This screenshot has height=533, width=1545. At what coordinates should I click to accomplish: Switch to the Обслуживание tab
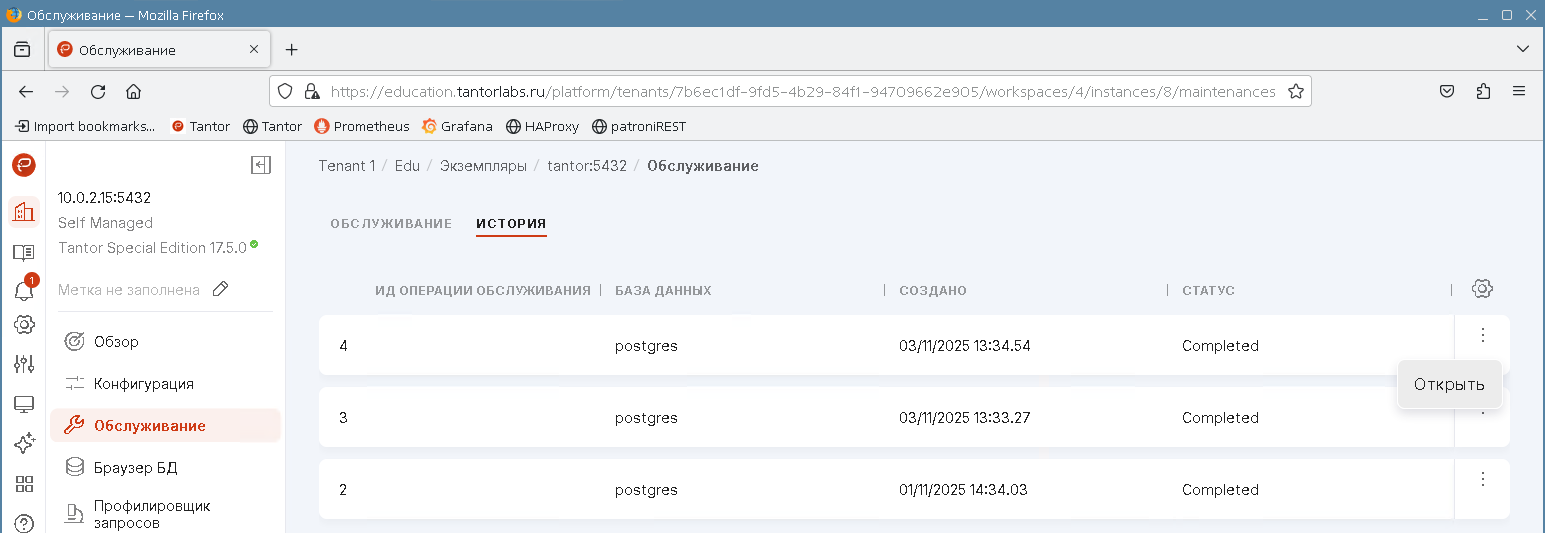391,223
